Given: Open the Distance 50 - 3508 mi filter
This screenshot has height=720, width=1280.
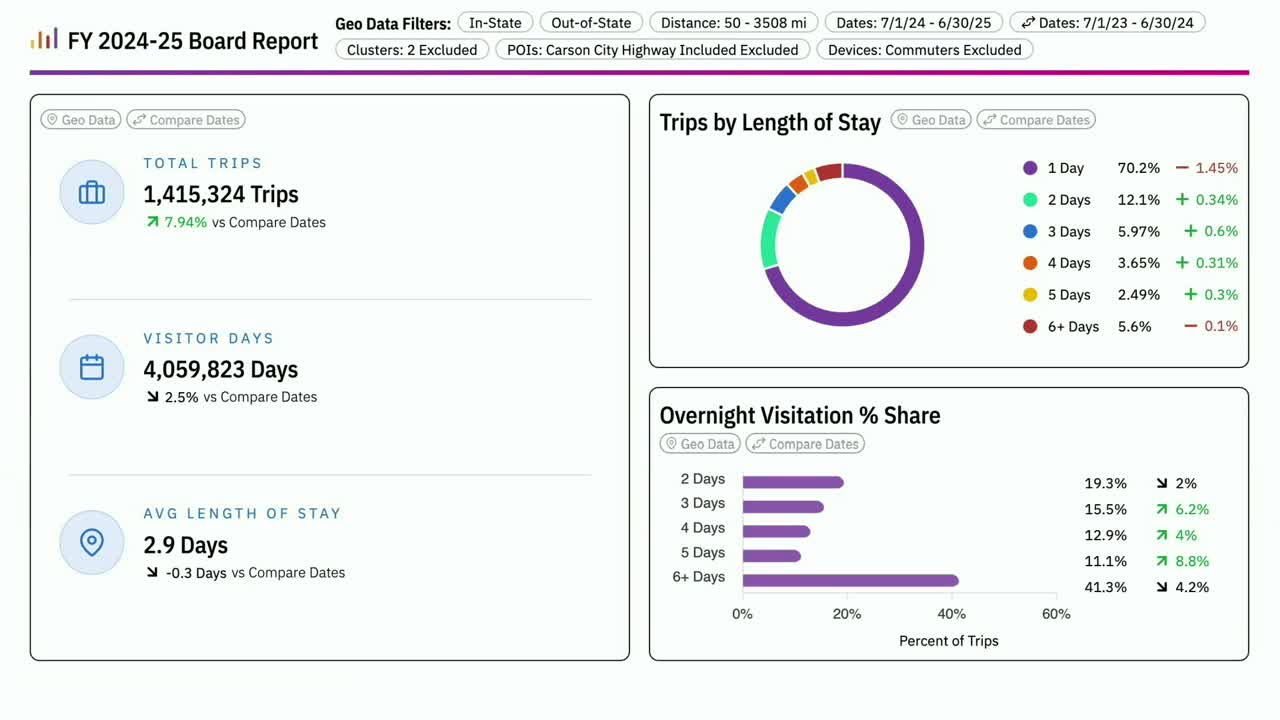Looking at the screenshot, I should point(734,22).
